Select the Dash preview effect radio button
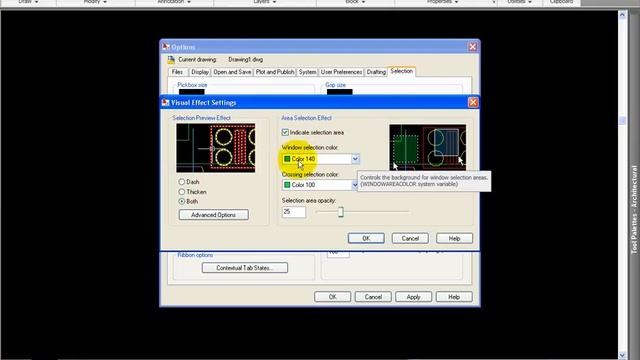 pyautogui.click(x=182, y=182)
